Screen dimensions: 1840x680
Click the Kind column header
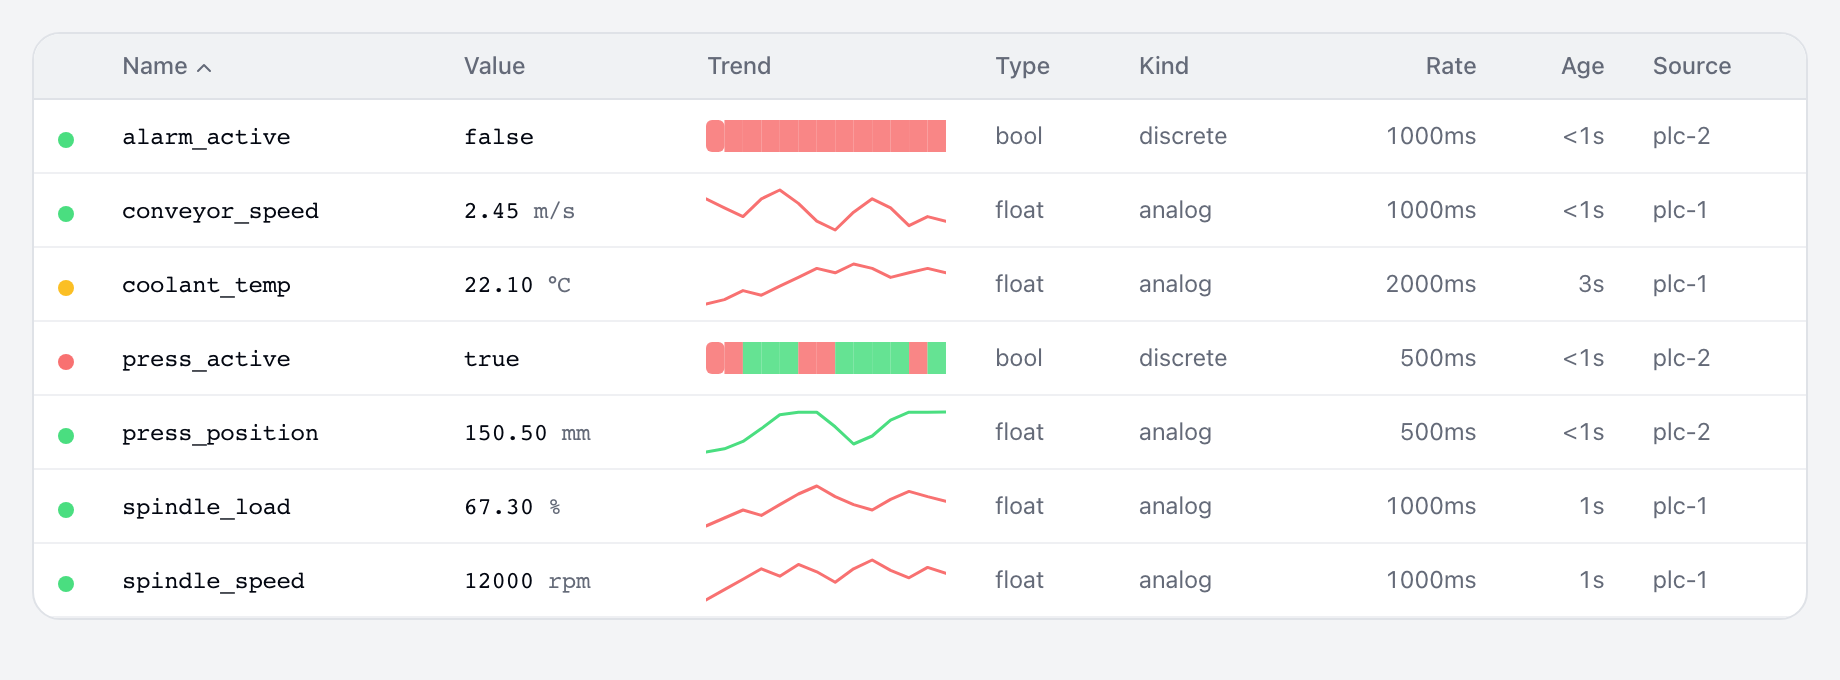coord(1164,66)
